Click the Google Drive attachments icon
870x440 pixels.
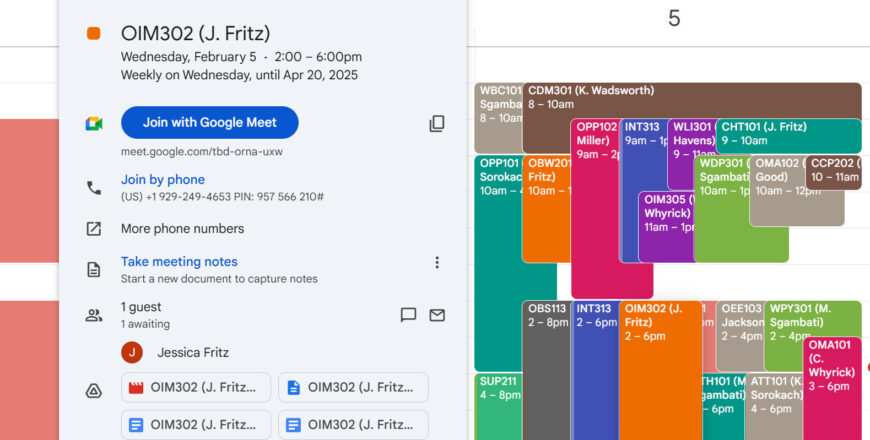[x=93, y=390]
